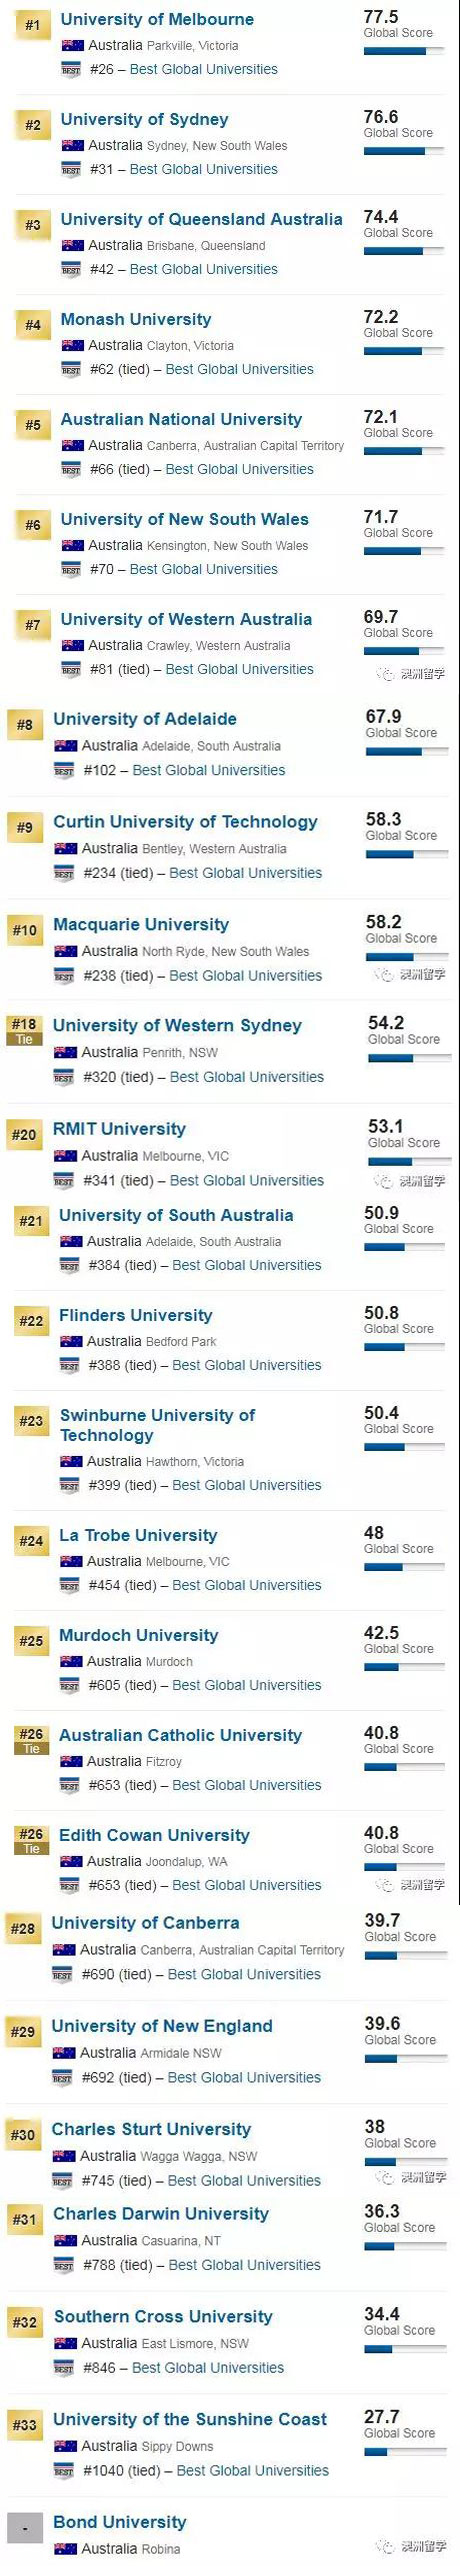Click the Australian flag under Charles Darwin University
Image resolution: width=460 pixels, height=2566 pixels.
click(x=65, y=2241)
